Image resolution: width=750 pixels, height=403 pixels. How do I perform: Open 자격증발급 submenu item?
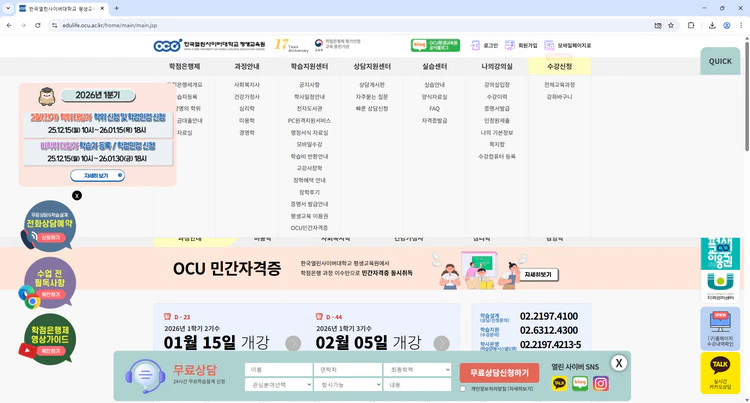434,120
